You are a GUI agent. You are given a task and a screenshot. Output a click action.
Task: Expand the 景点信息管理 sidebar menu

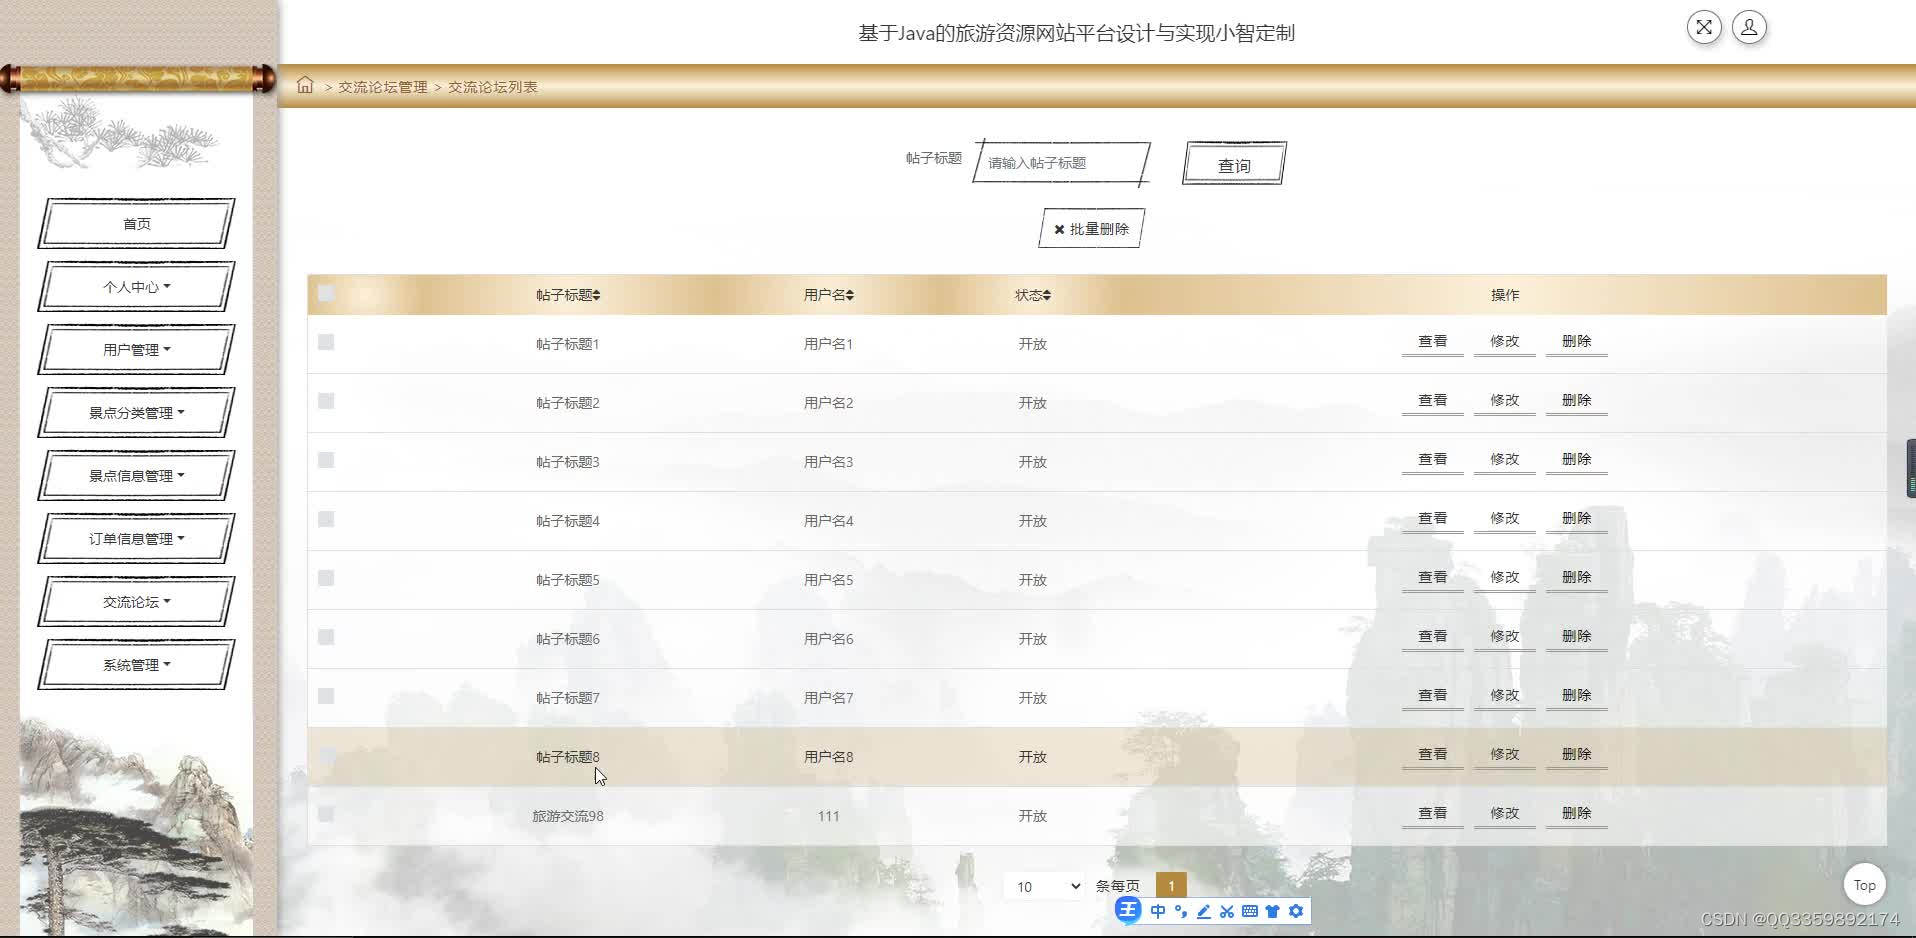coord(137,476)
